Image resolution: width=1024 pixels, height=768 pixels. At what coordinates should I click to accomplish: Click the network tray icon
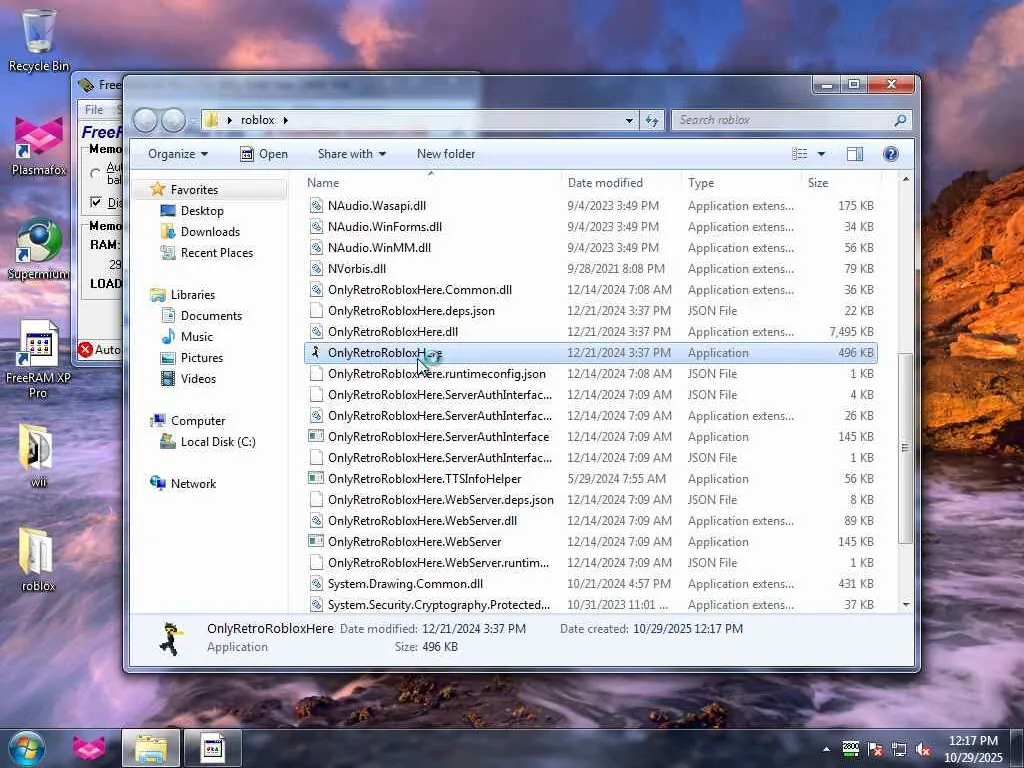pyautogui.click(x=899, y=750)
